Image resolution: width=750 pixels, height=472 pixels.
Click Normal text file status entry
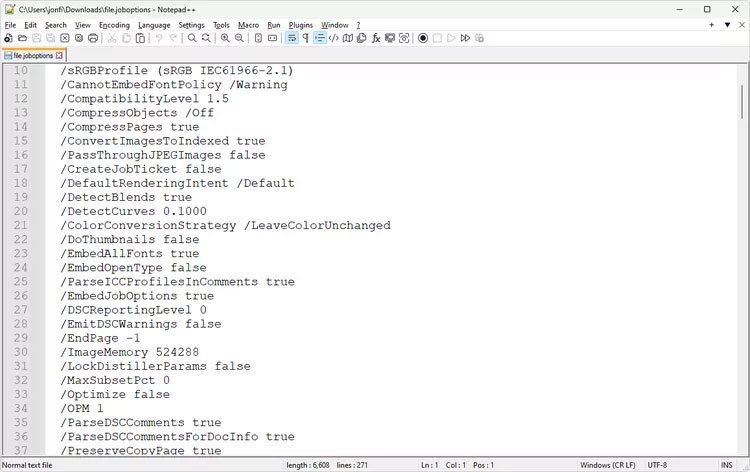tap(27, 465)
